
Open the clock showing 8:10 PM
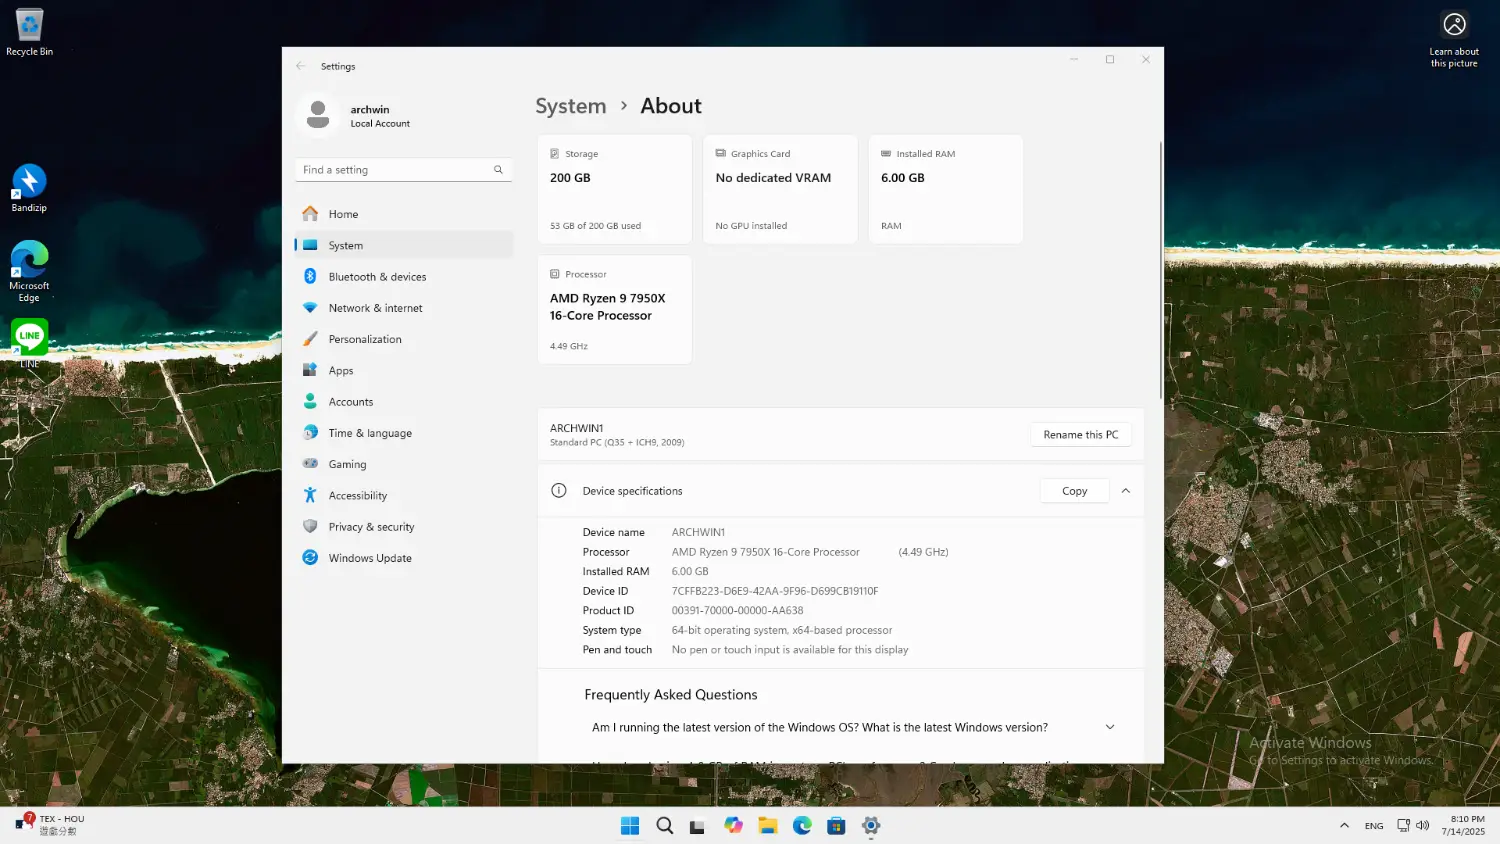coord(1463,826)
